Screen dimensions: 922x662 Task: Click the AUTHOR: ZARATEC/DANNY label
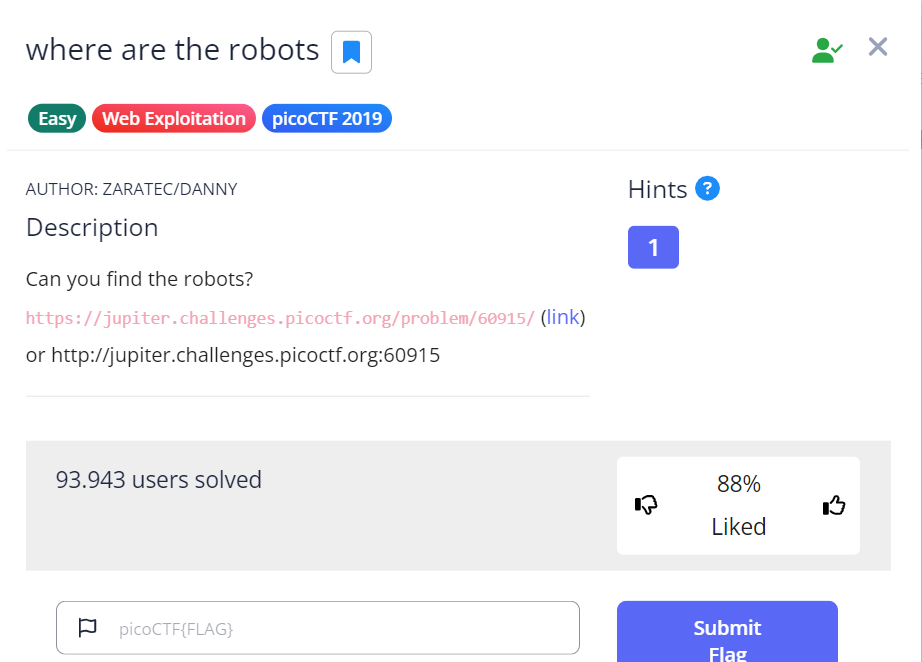point(131,188)
